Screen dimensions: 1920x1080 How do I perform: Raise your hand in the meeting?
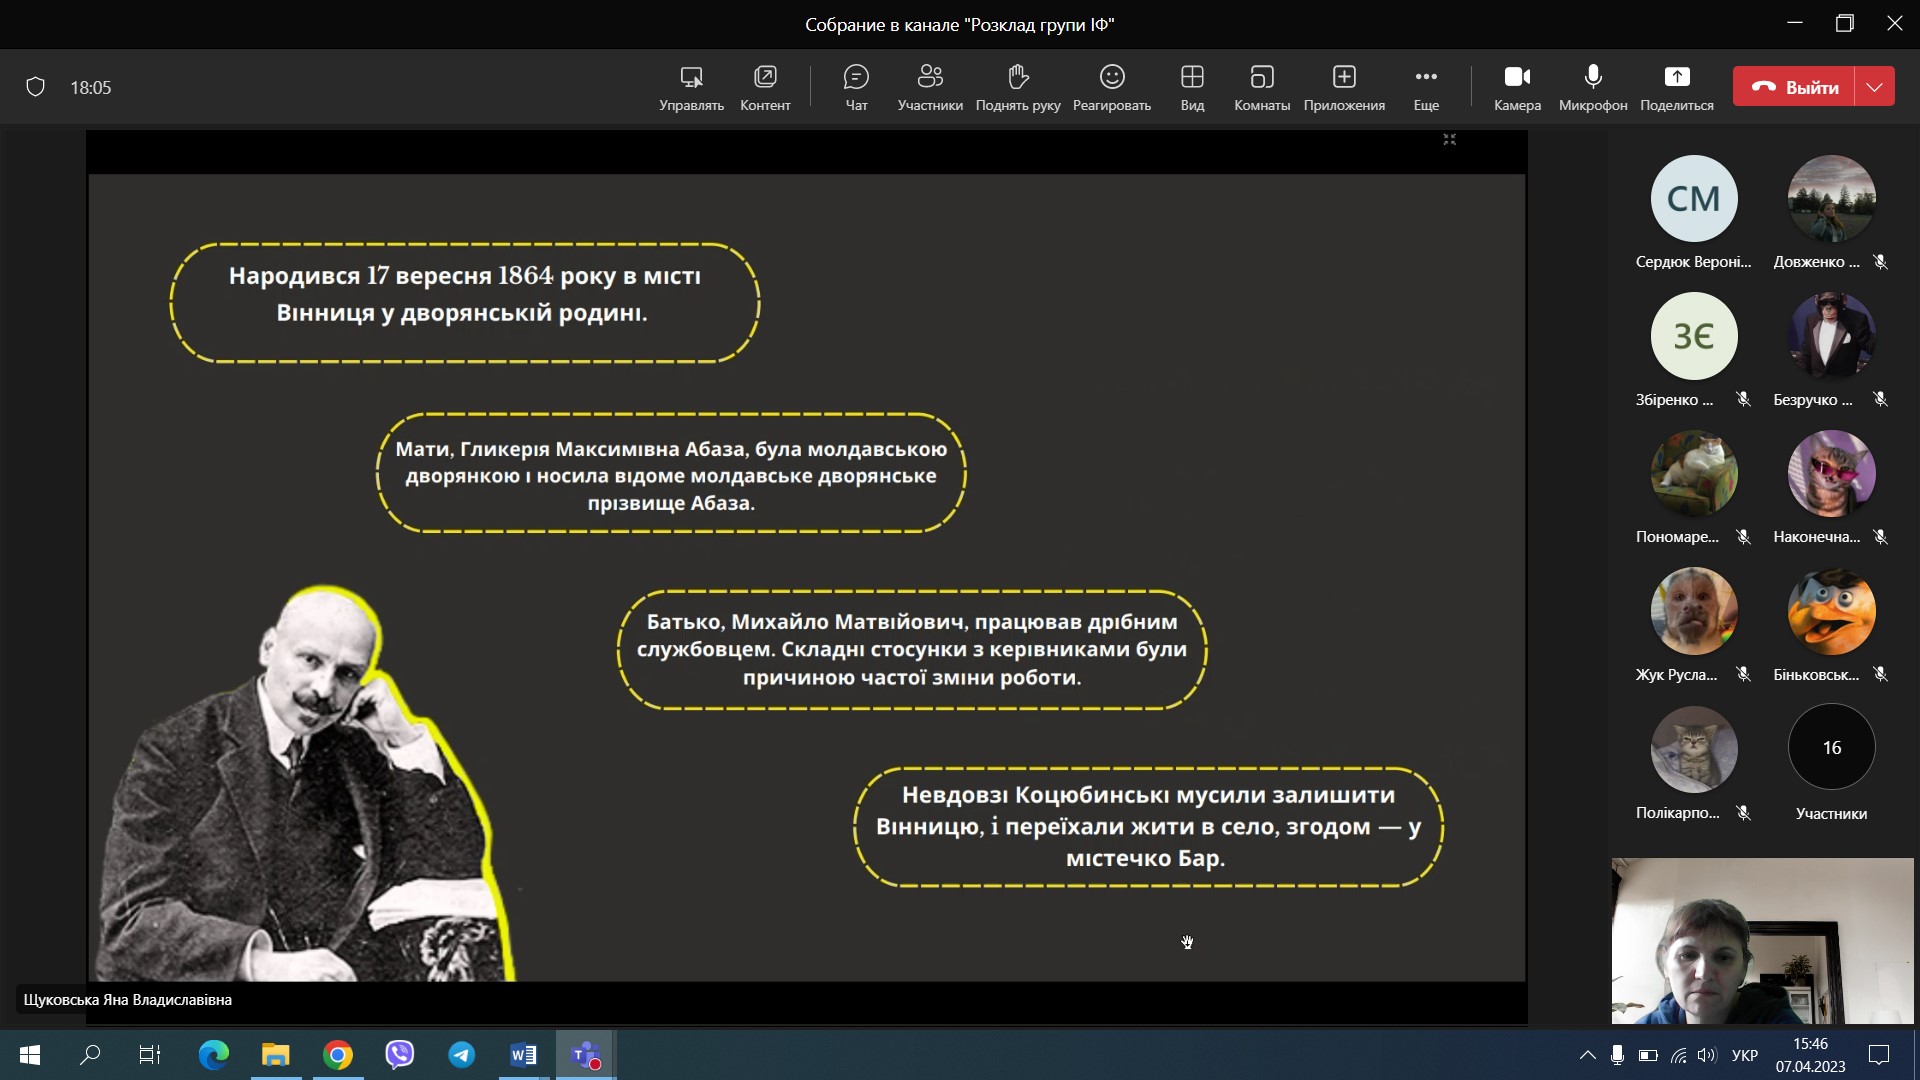(x=1017, y=87)
